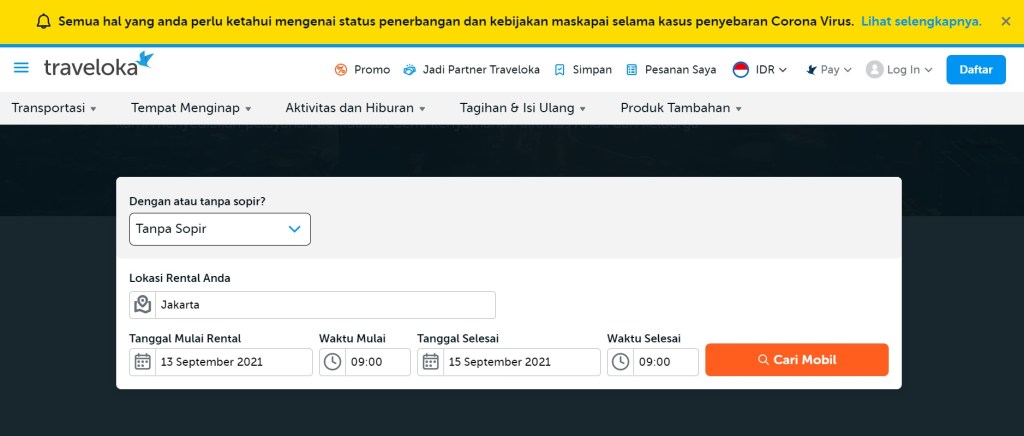Image resolution: width=1024 pixels, height=436 pixels.
Task: Click the calendar icon for Tanggal Mulai Rental
Action: pyautogui.click(x=143, y=362)
